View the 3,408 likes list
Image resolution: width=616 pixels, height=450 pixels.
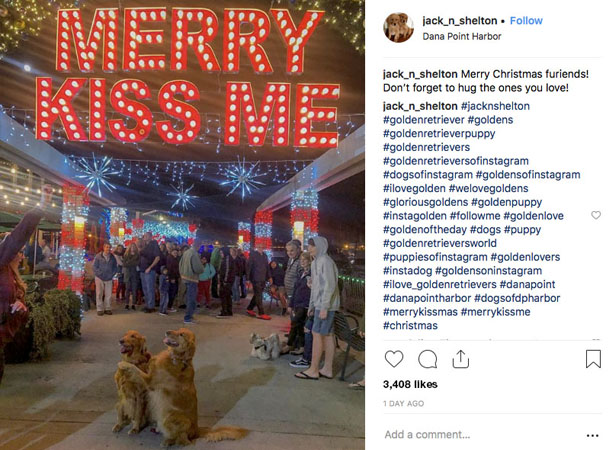(410, 384)
